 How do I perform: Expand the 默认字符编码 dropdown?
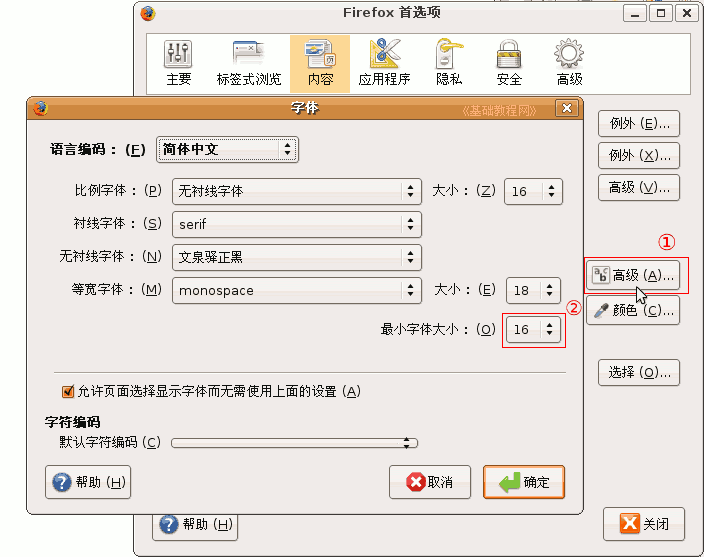[x=295, y=443]
